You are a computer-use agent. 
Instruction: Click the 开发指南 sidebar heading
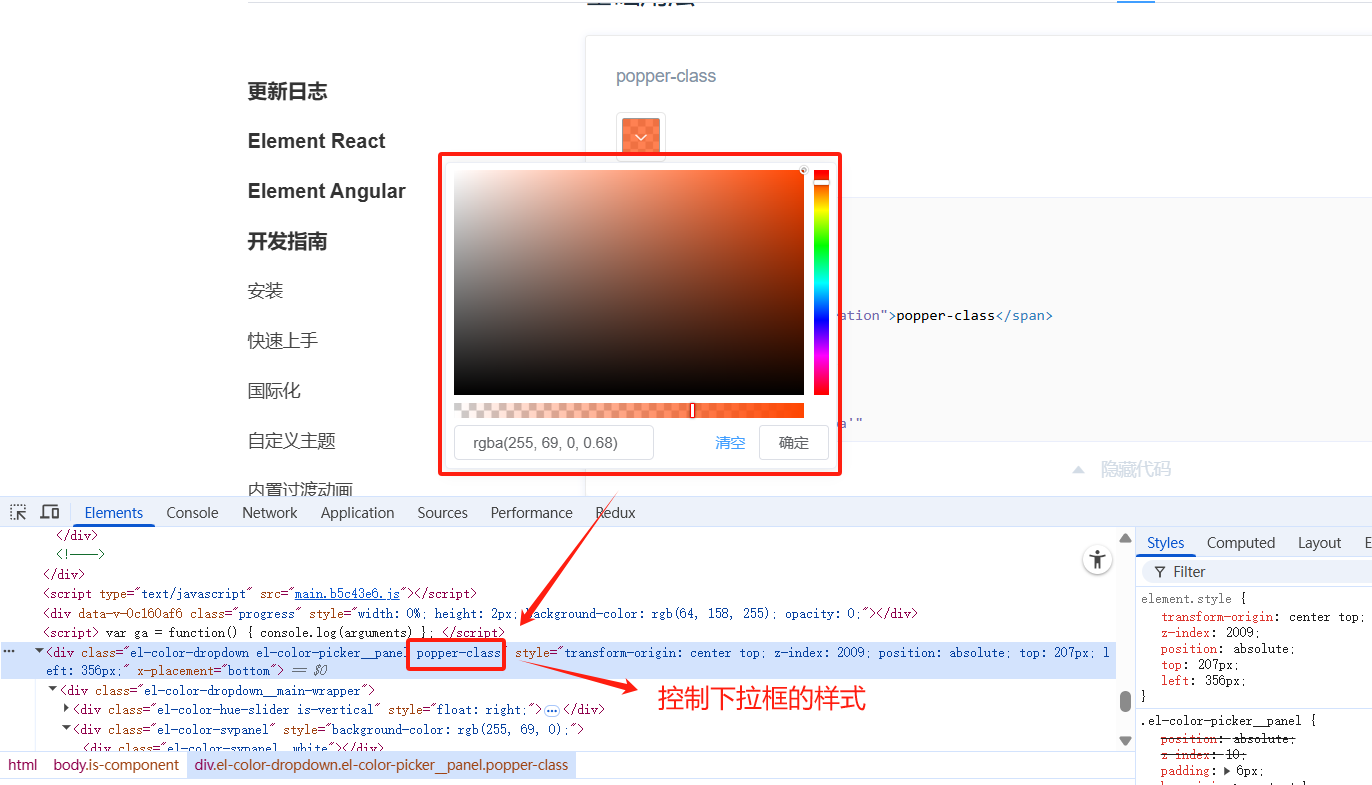point(288,241)
